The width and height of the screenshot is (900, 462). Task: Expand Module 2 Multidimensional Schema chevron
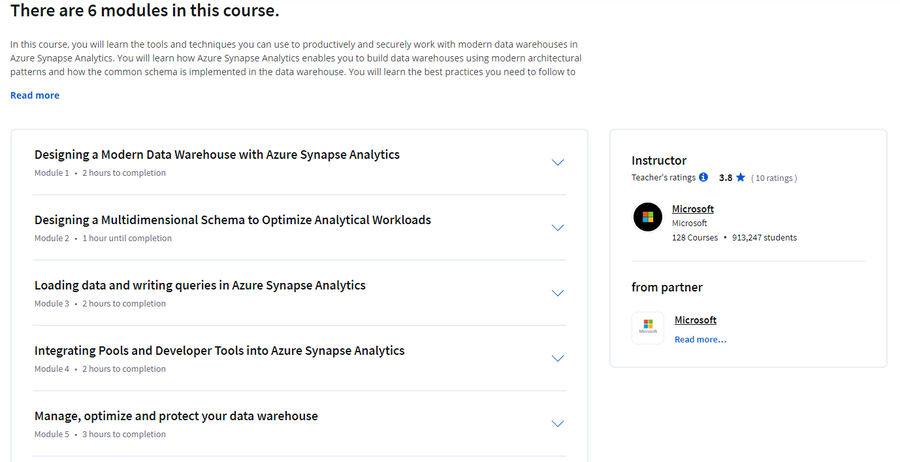click(x=557, y=228)
